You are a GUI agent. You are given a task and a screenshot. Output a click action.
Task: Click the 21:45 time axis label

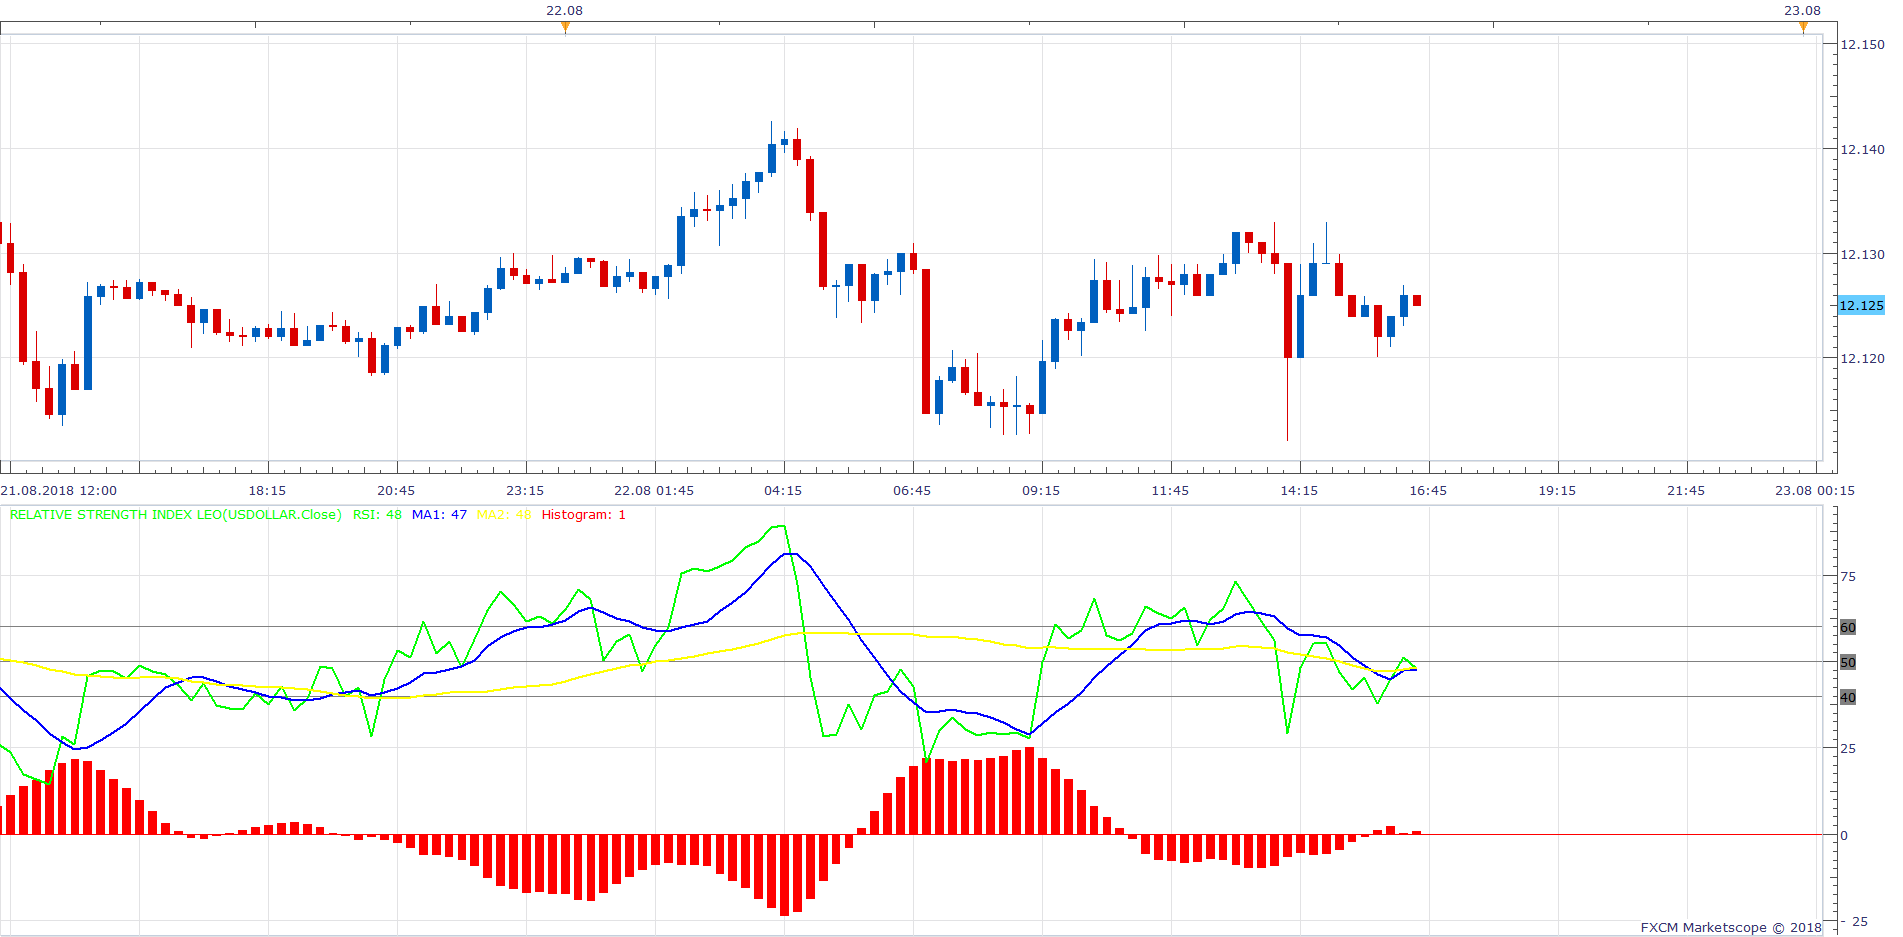pyautogui.click(x=1686, y=491)
